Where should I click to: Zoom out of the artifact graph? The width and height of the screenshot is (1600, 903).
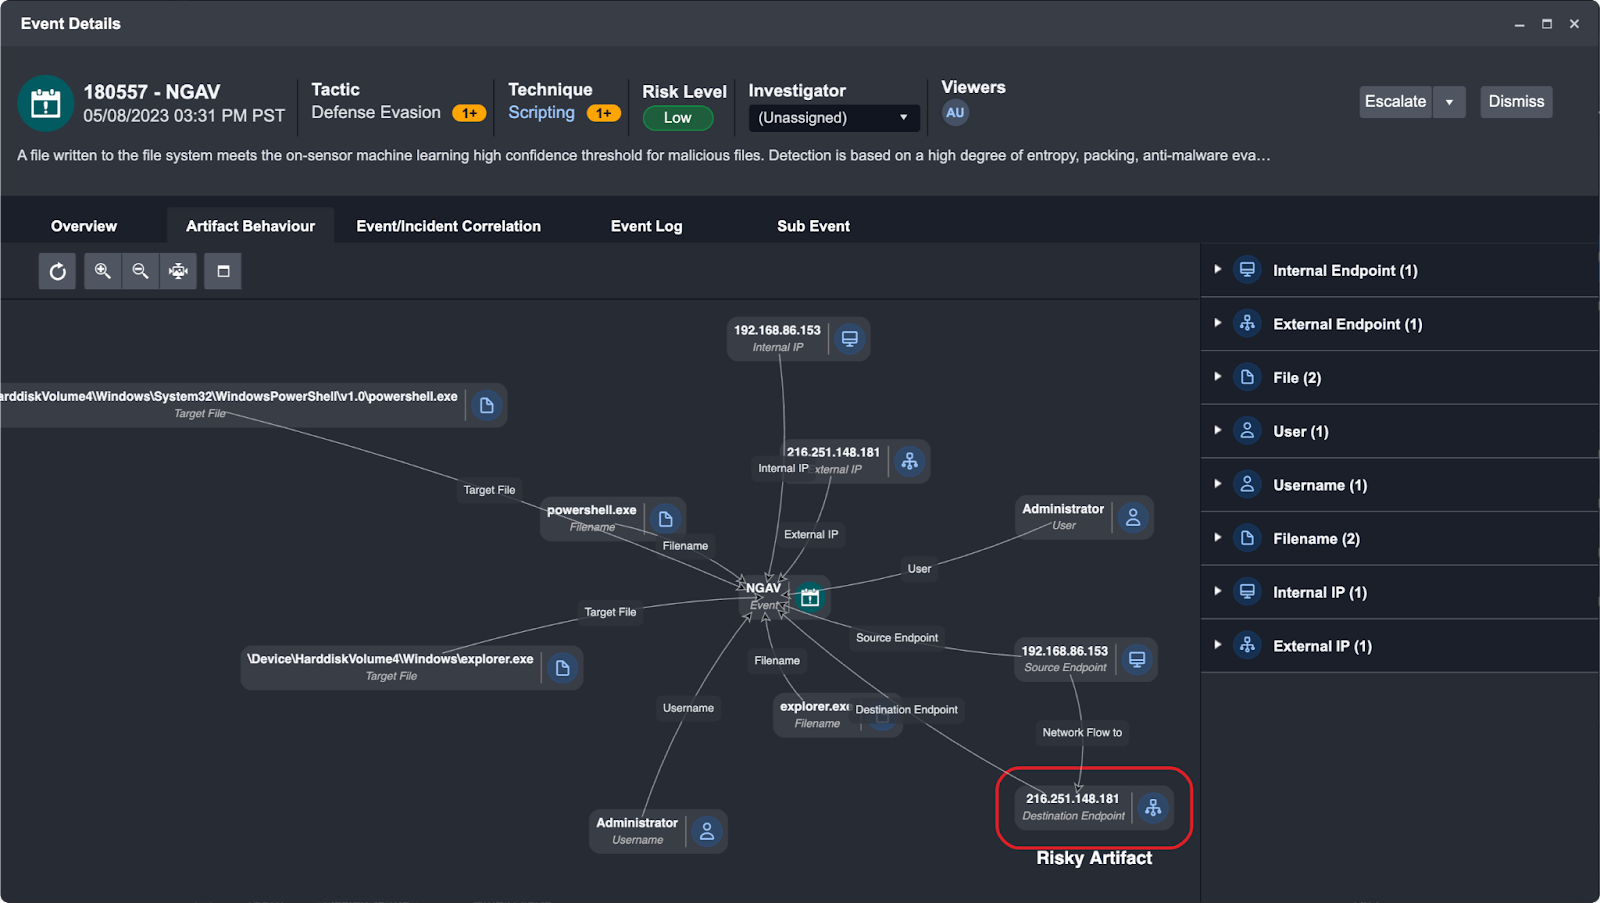(140, 271)
